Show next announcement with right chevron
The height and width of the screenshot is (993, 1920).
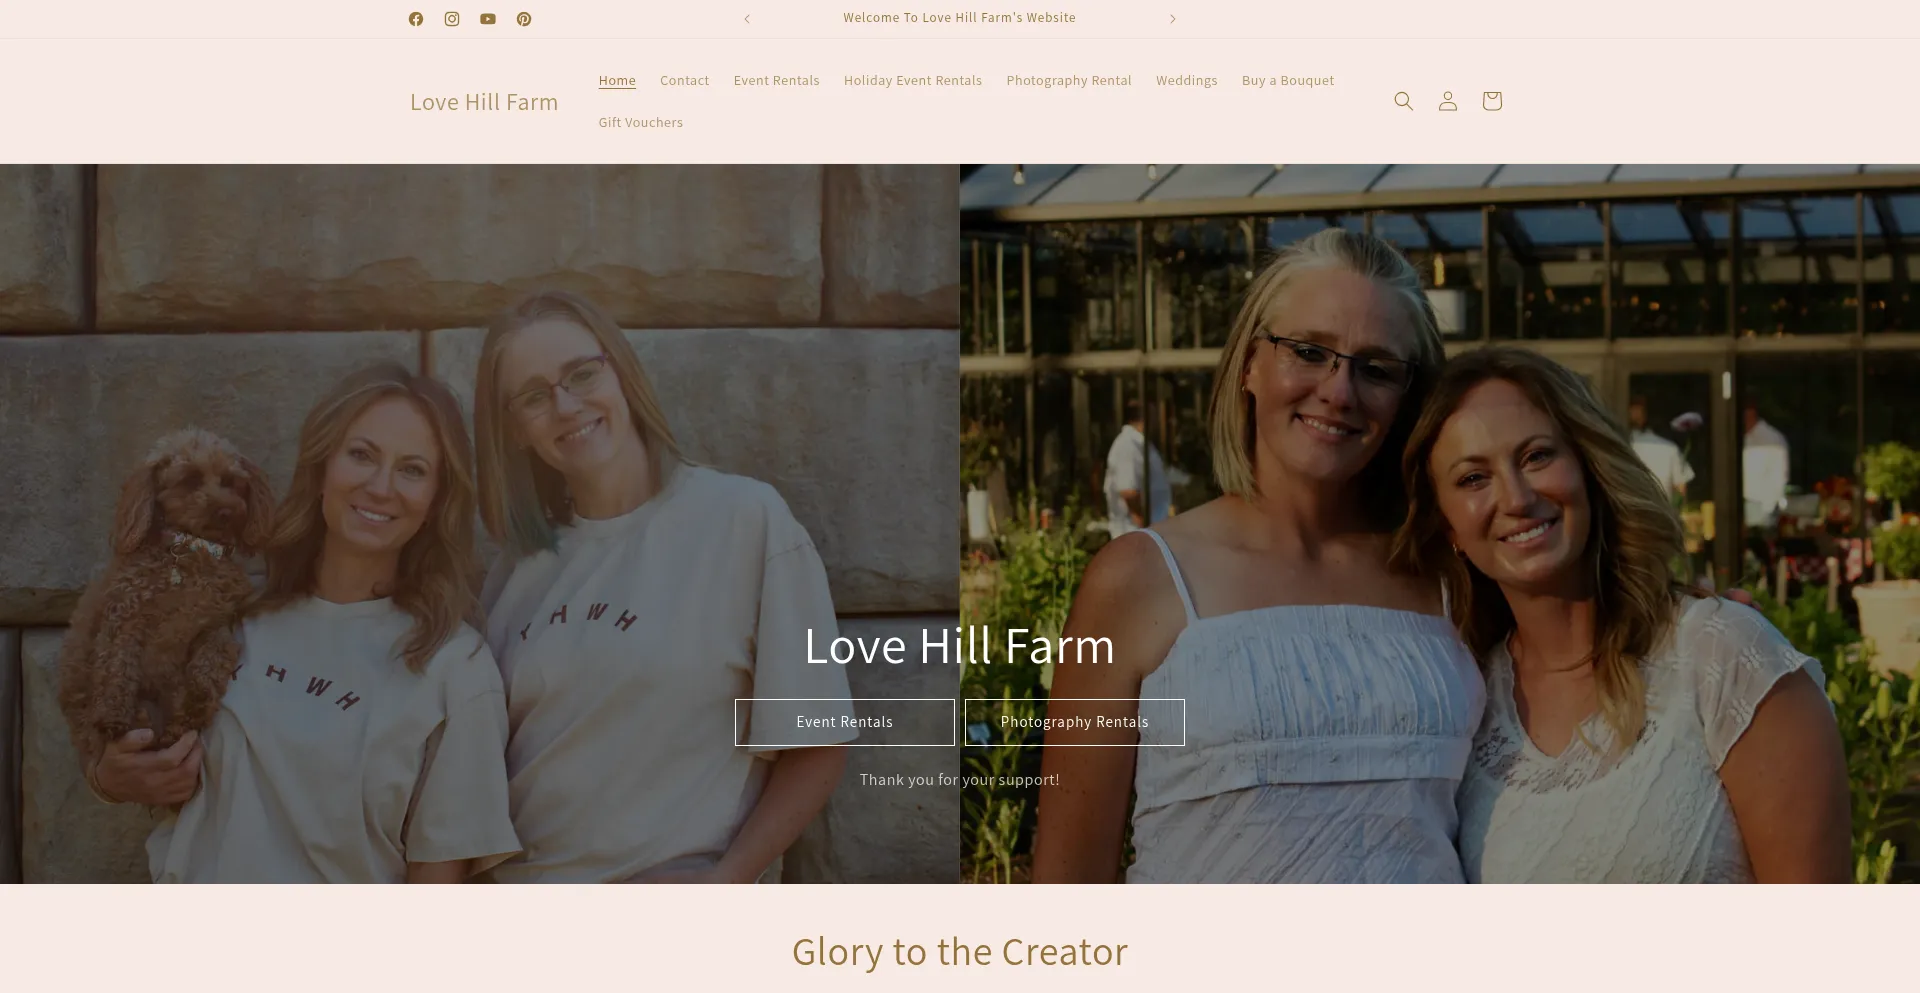(x=1173, y=19)
